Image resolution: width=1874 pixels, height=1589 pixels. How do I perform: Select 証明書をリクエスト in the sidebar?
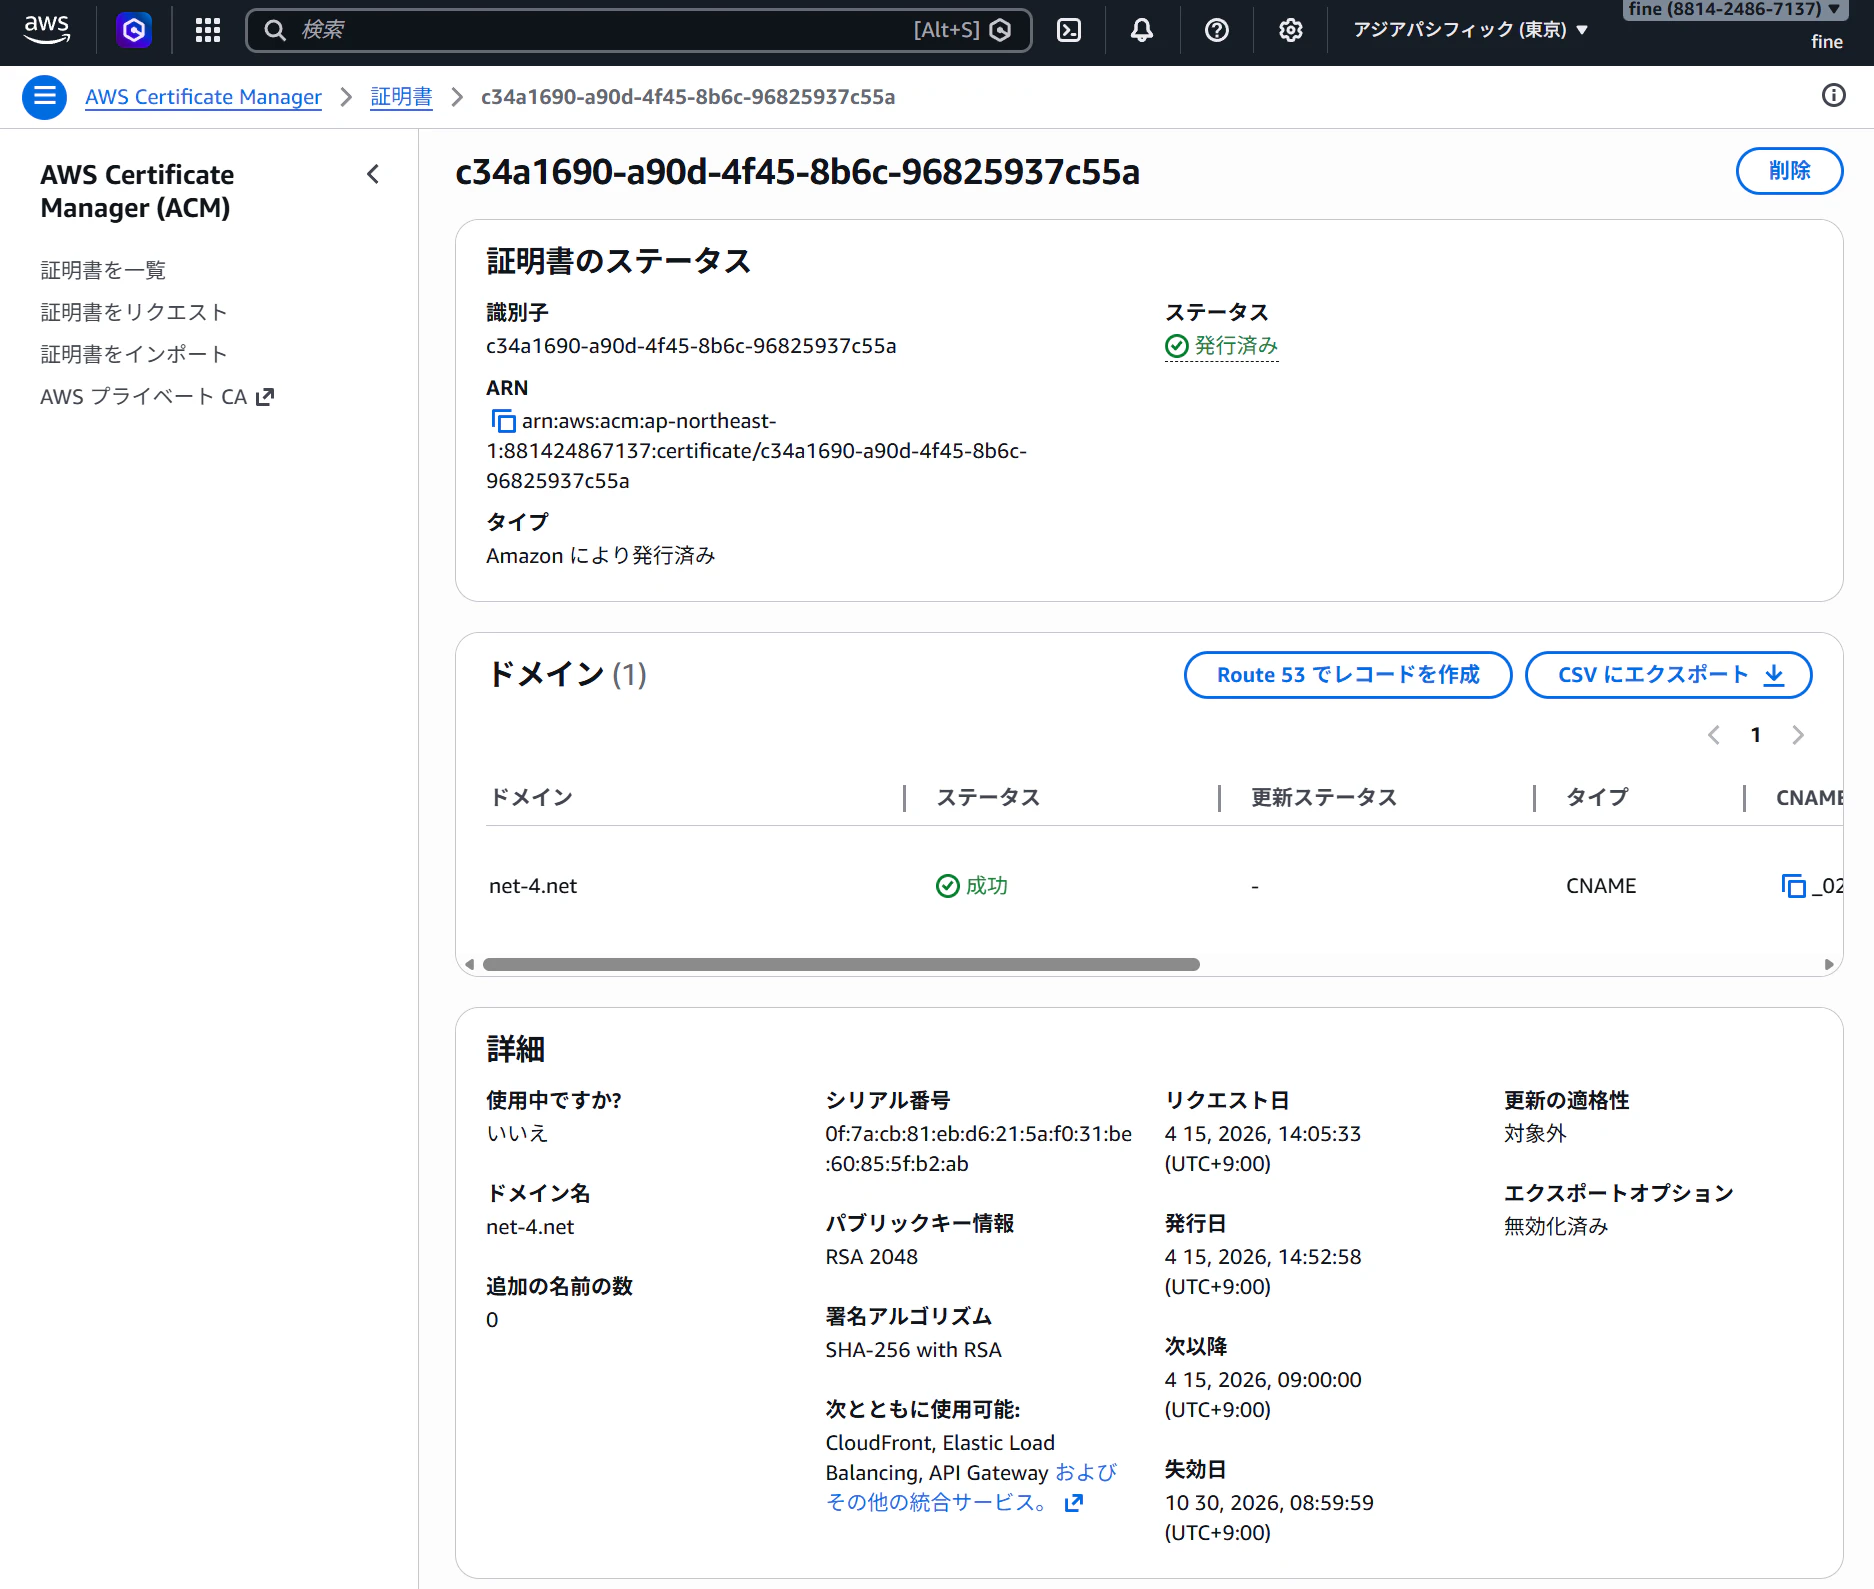pyautogui.click(x=134, y=312)
